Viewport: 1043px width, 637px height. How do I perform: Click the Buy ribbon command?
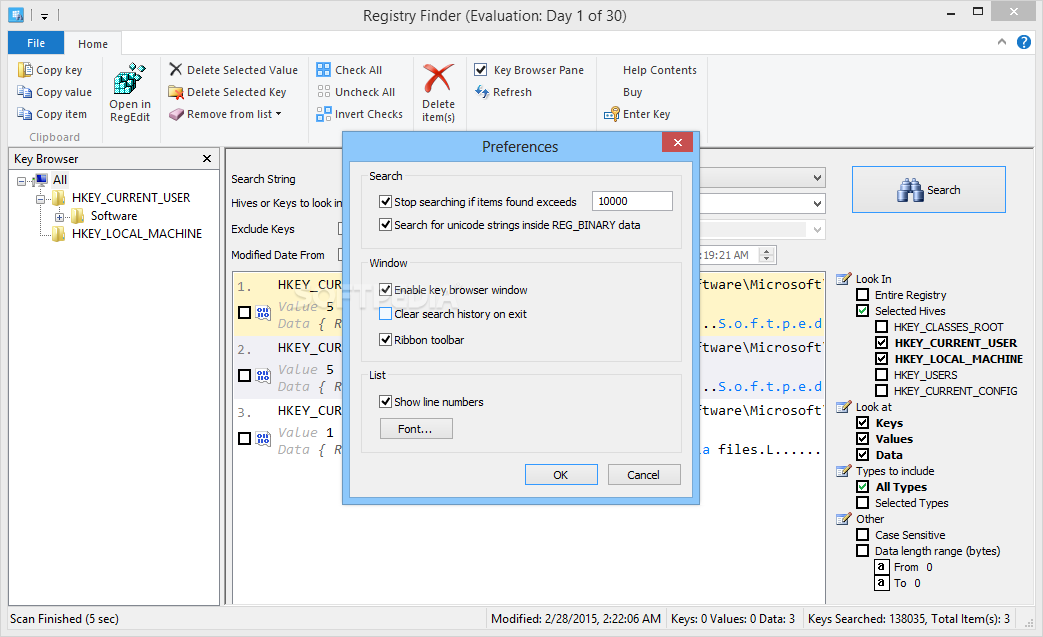(633, 92)
